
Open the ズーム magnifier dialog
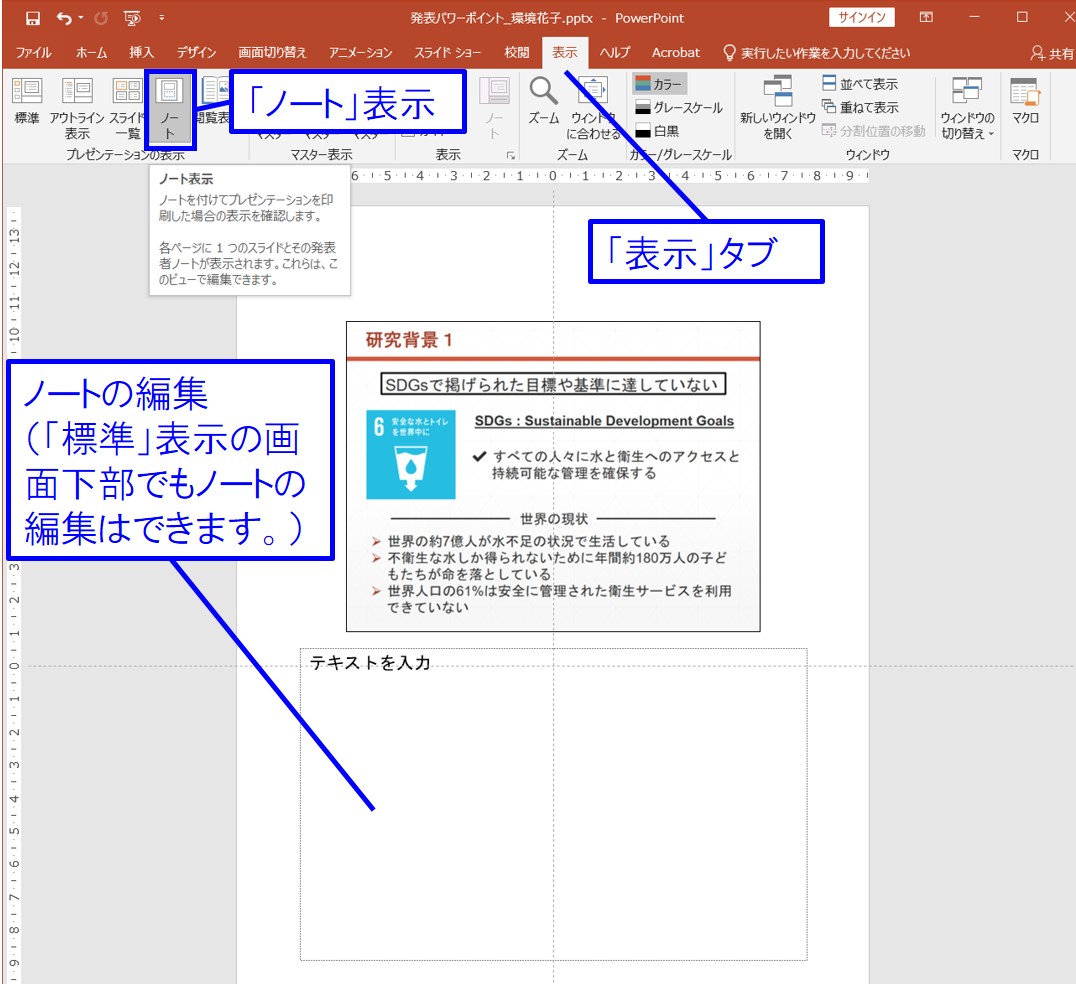tap(543, 103)
